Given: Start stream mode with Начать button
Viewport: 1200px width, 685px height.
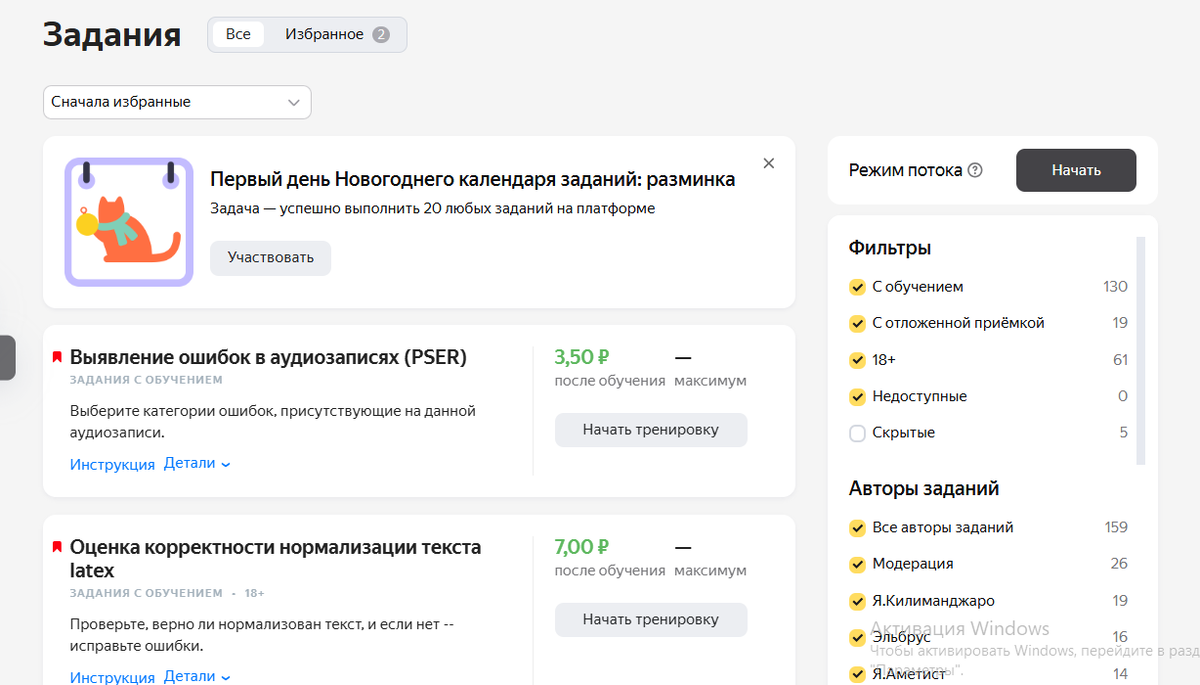Looking at the screenshot, I should click(1076, 170).
